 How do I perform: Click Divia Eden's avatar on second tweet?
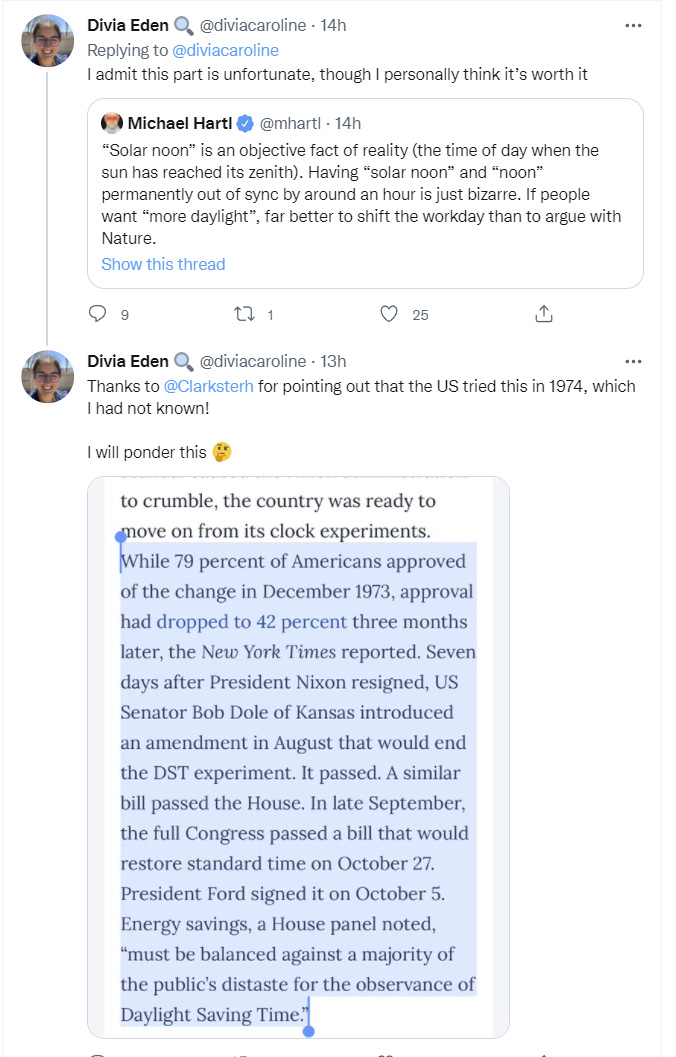click(x=47, y=377)
